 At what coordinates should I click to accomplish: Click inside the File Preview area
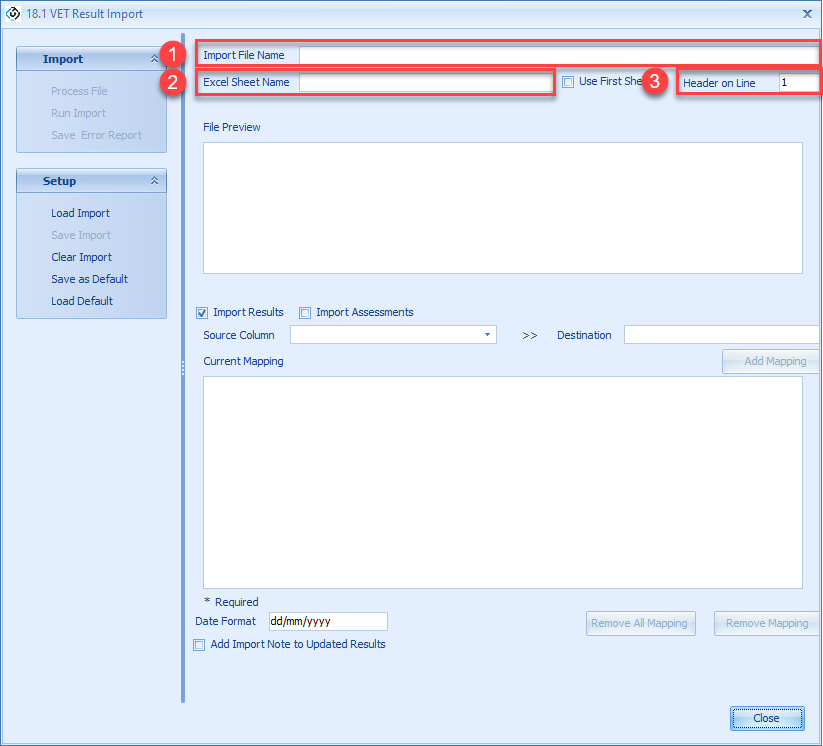pyautogui.click(x=502, y=208)
